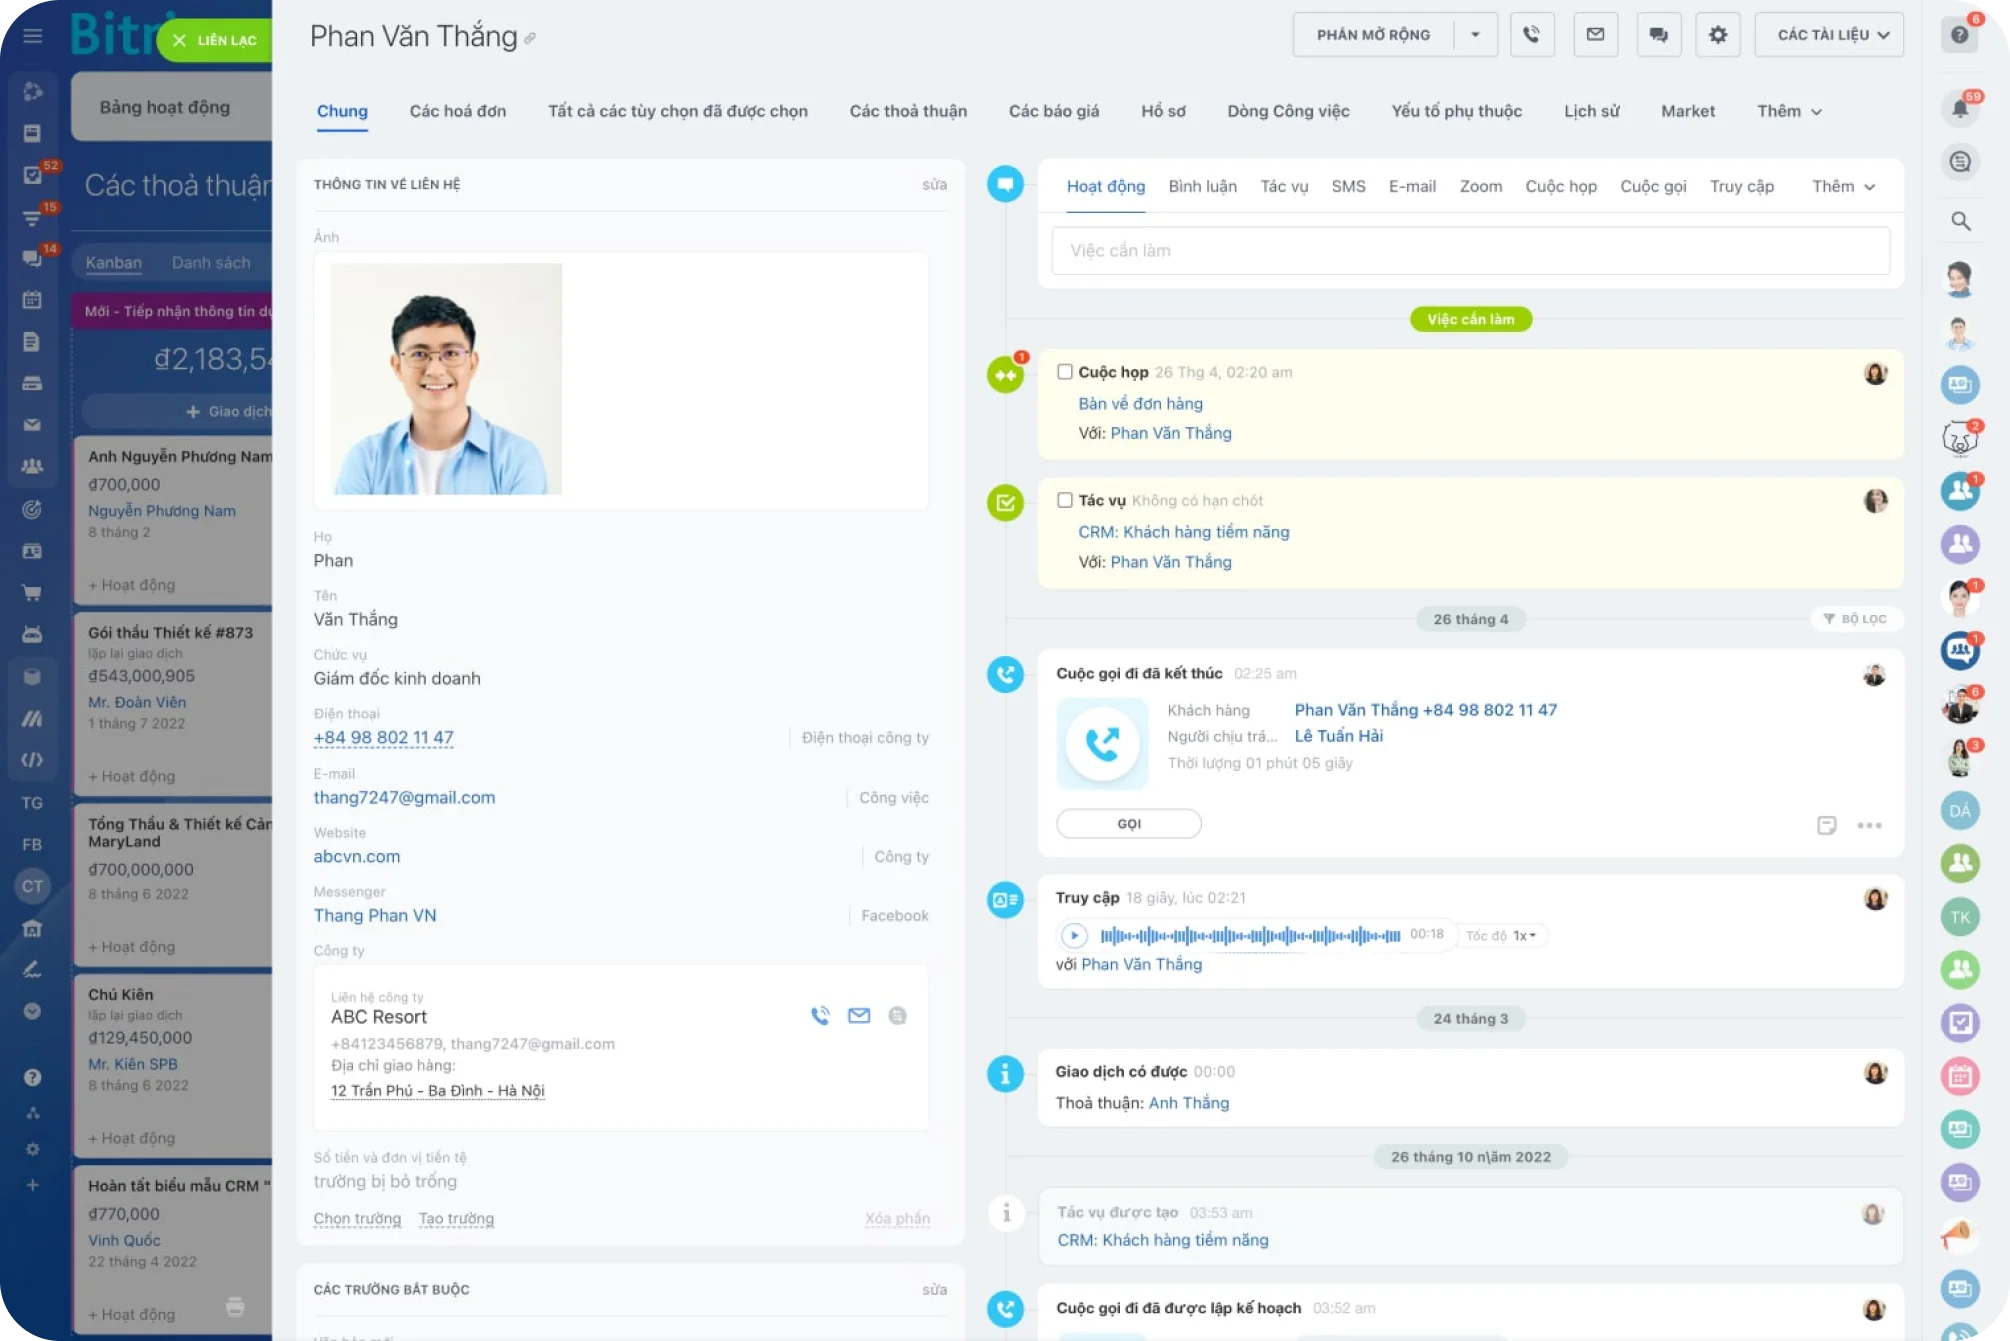Click the audio waveform progress bar
Image resolution: width=2010 pixels, height=1341 pixels.
tap(1249, 936)
